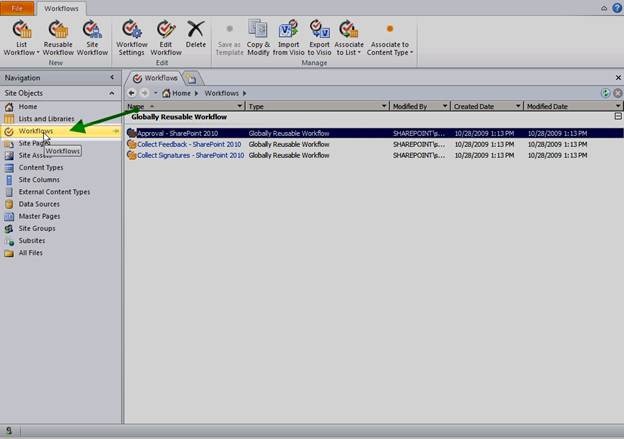Expand the breadcrumb arrow after Workflows

(244, 93)
